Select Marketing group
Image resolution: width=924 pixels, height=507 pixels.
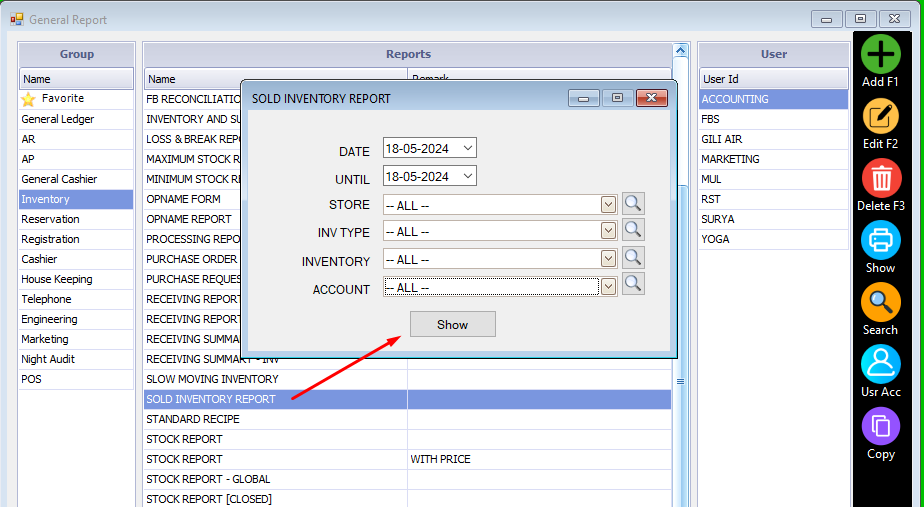click(76, 340)
